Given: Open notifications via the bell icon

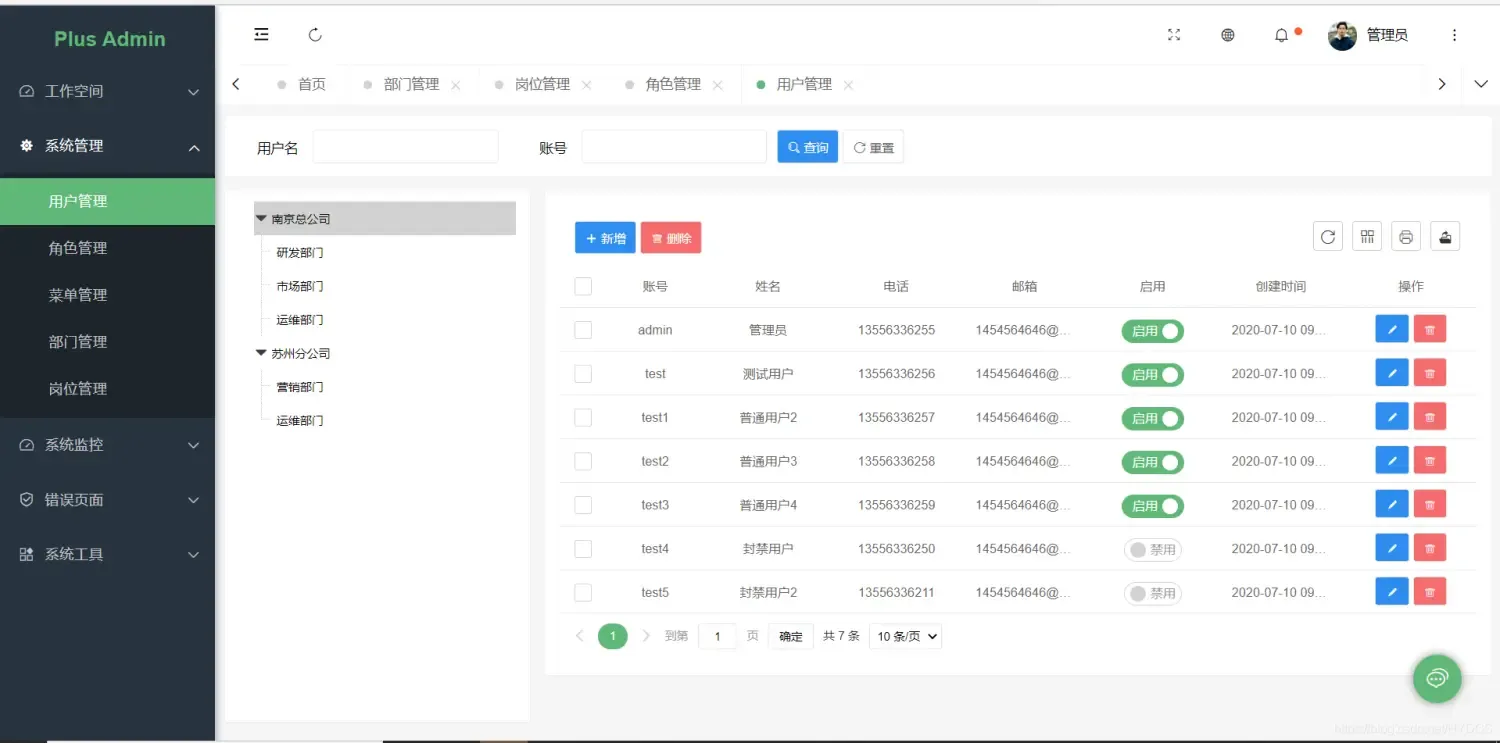Looking at the screenshot, I should (x=1281, y=34).
